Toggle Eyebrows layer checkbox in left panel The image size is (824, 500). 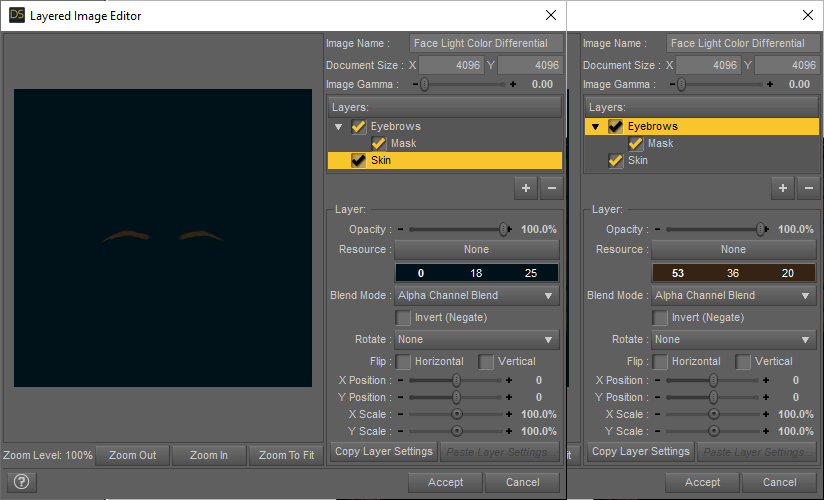tap(358, 126)
